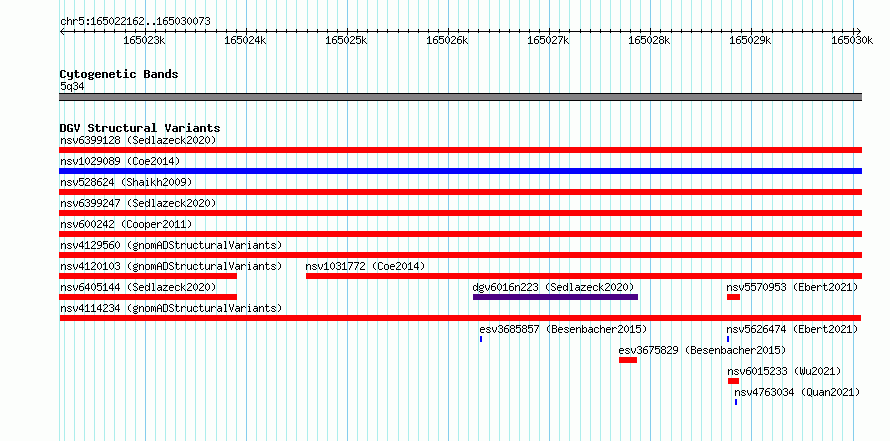Select the red bar under nsv528624
Screen dimensions: 890x441
click(x=460, y=192)
